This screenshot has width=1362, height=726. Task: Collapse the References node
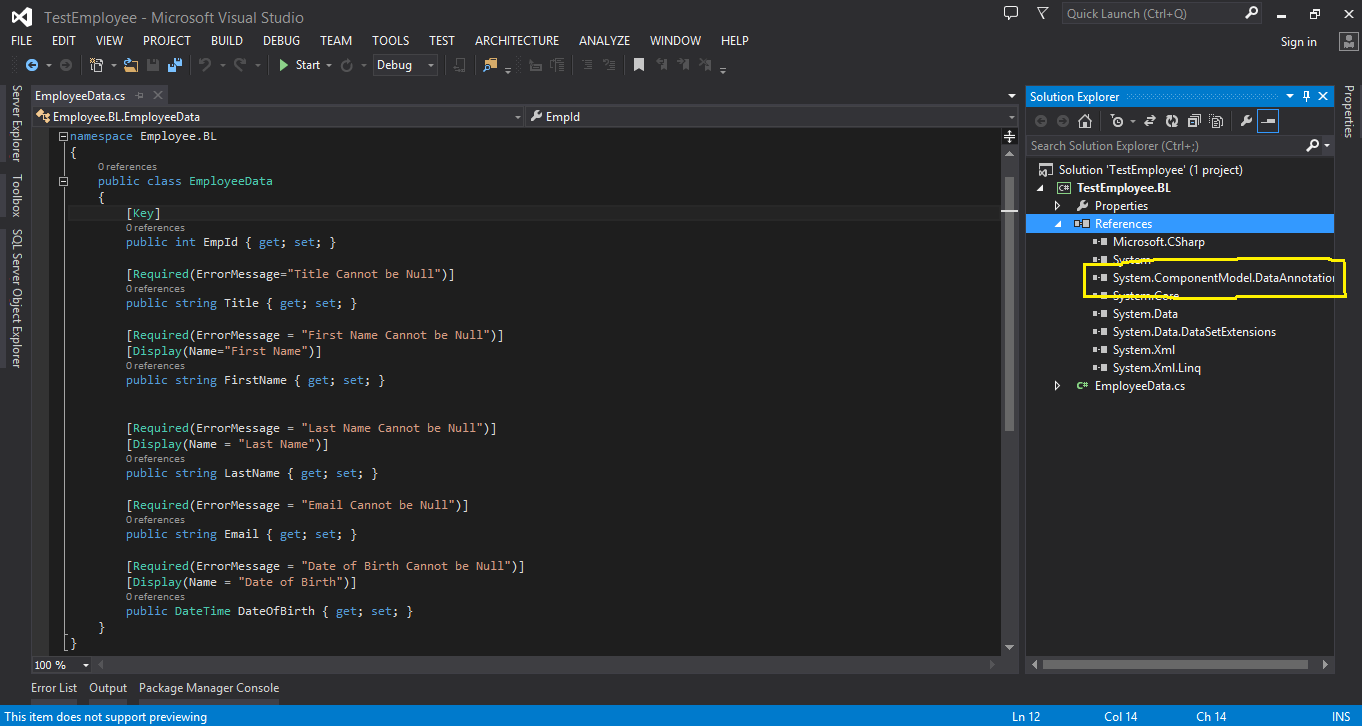coord(1058,223)
